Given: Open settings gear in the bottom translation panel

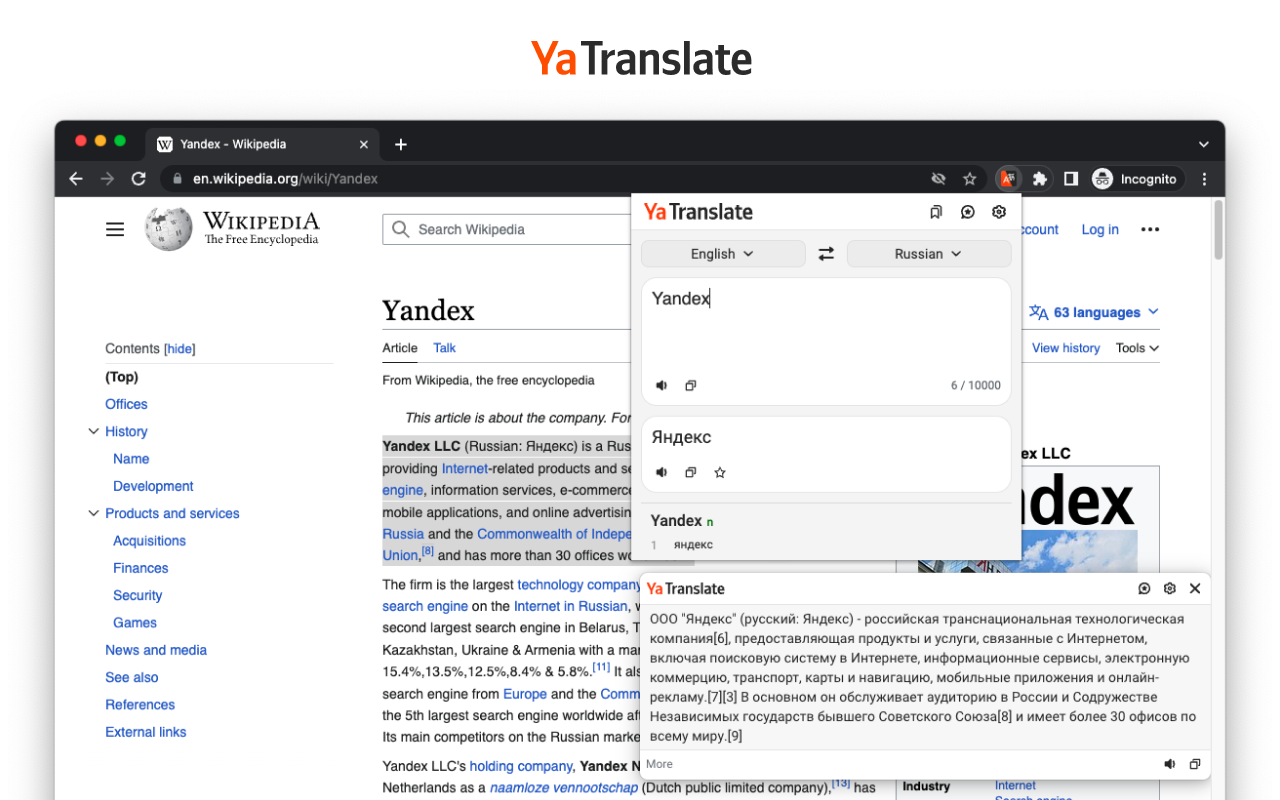Looking at the screenshot, I should pos(1169,588).
